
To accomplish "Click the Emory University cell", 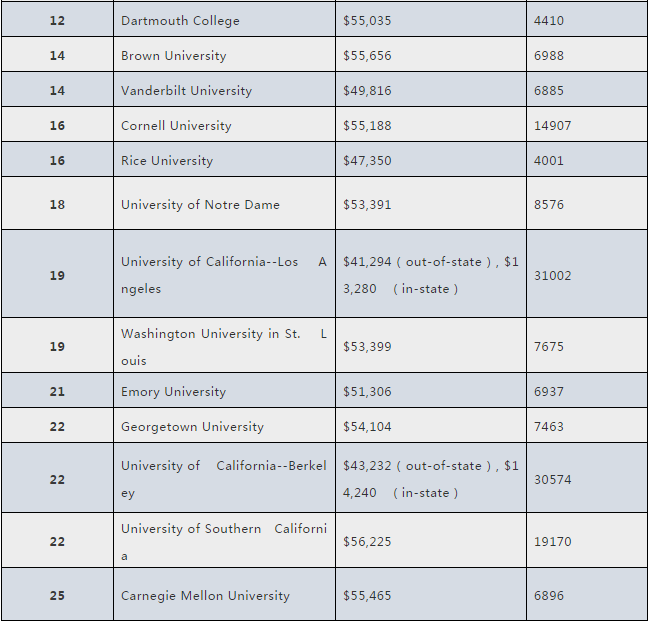I will (173, 392).
